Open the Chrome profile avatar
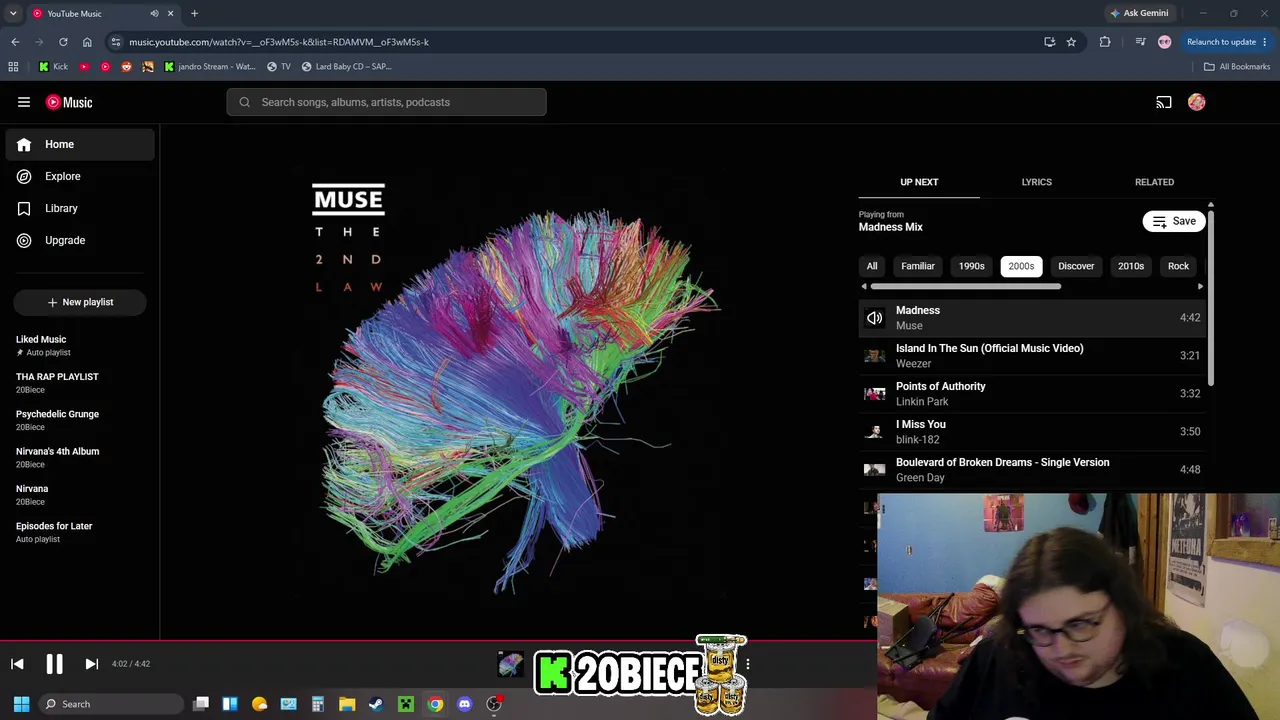 1164,42
